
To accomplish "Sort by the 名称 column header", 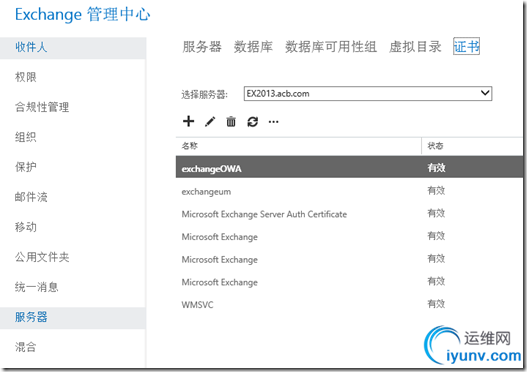I will 298,146.
